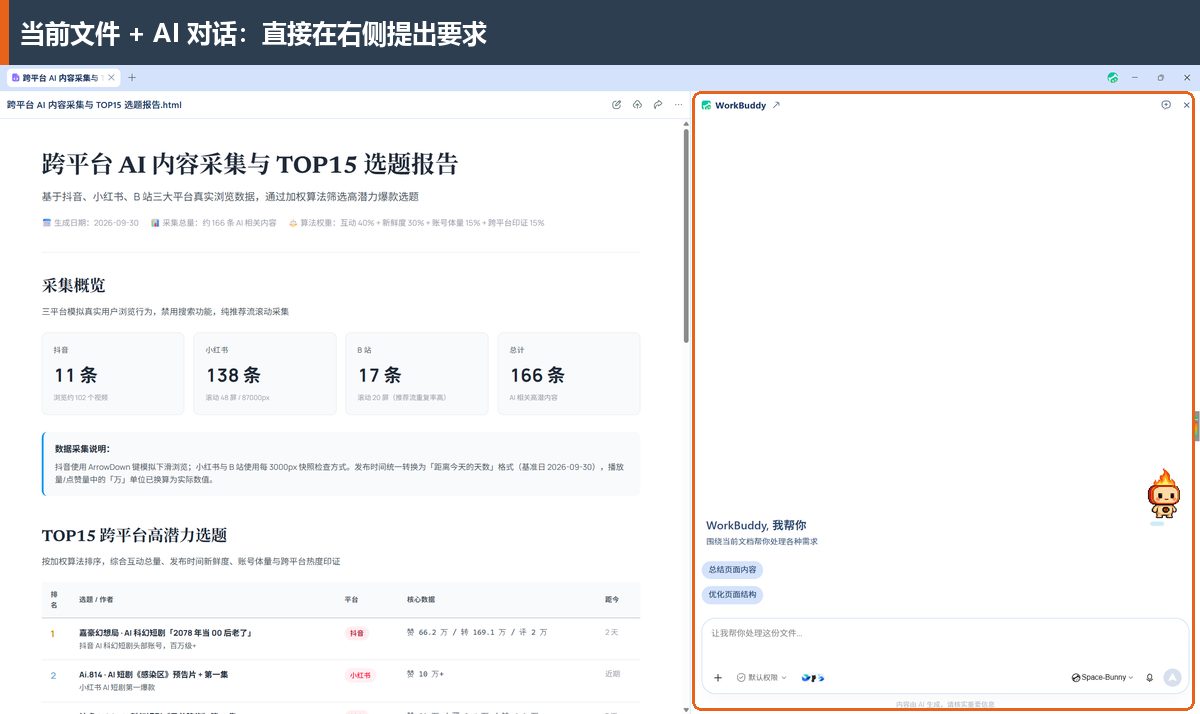Image resolution: width=1200 pixels, height=714 pixels.
Task: Minimize the application window
Action: pos(1135,77)
